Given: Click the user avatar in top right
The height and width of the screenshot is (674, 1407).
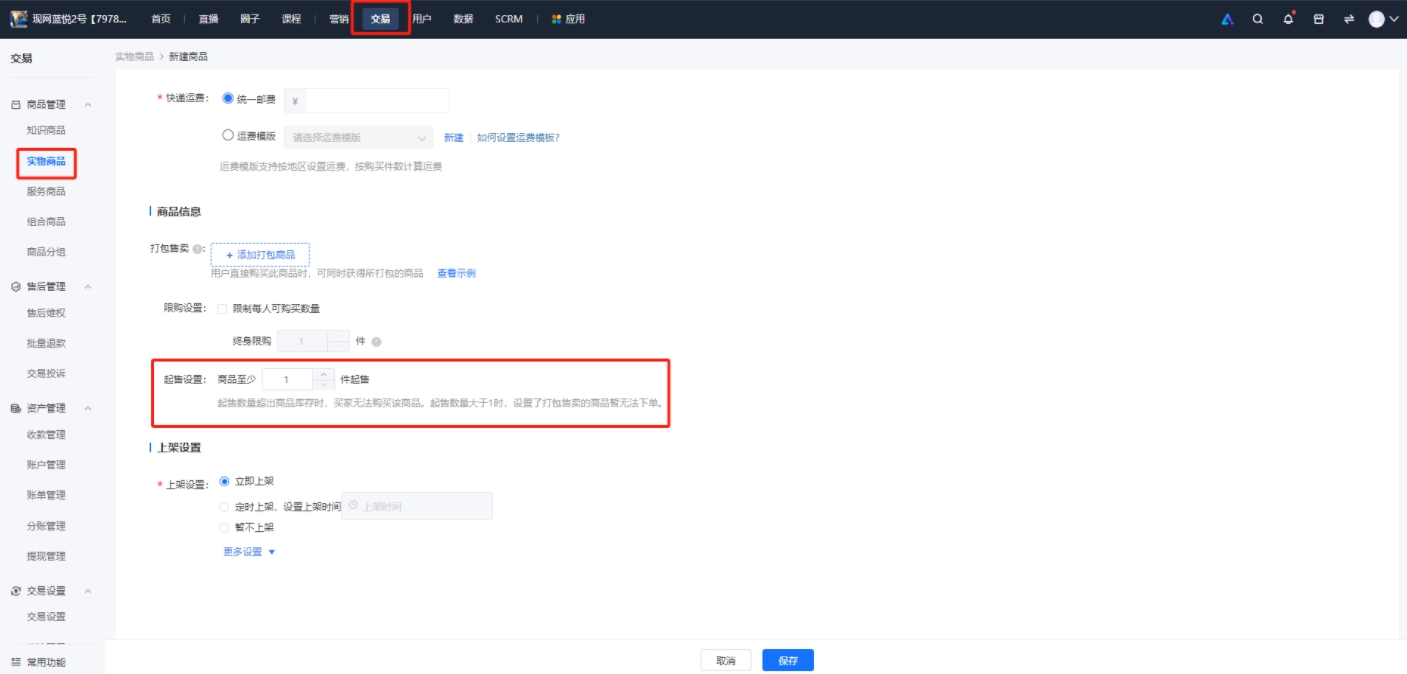Looking at the screenshot, I should point(1377,19).
